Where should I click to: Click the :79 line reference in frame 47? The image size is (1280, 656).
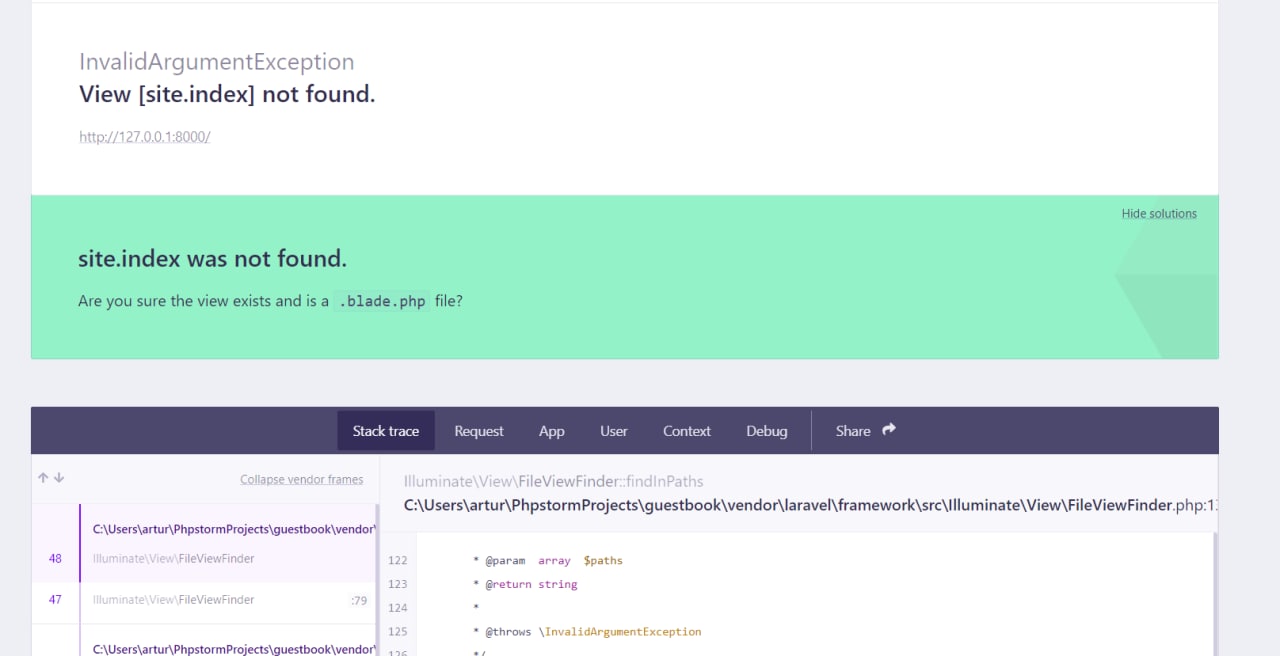pos(359,601)
